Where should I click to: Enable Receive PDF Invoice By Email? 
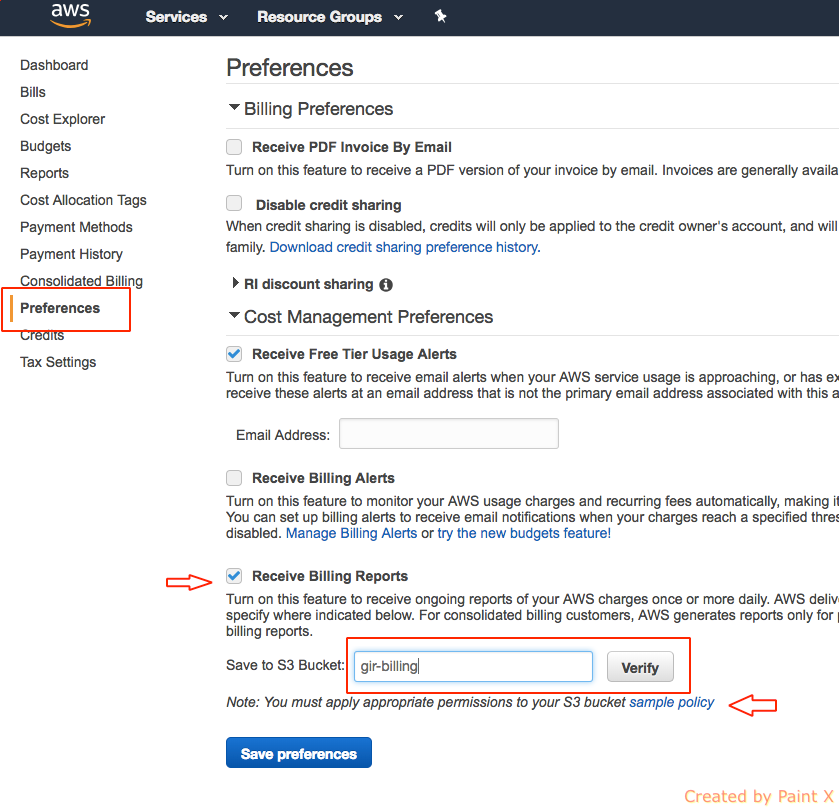(x=233, y=146)
